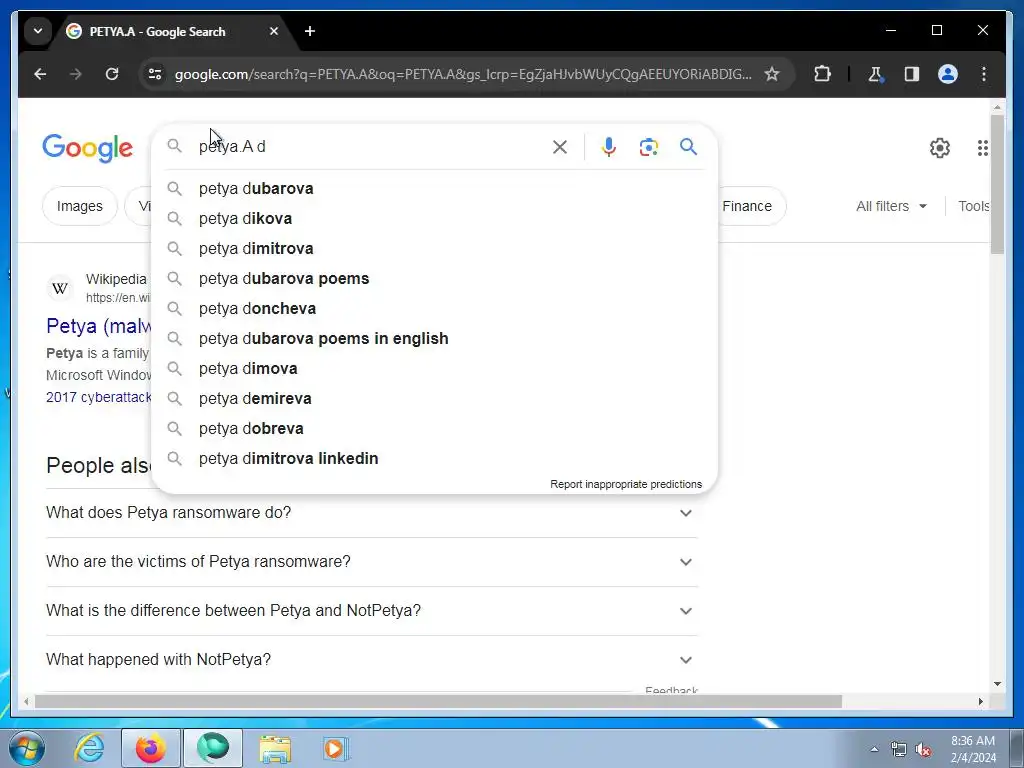Viewport: 1024px width, 768px height.
Task: Open Search by image (Google Lens) icon
Action: [648, 147]
